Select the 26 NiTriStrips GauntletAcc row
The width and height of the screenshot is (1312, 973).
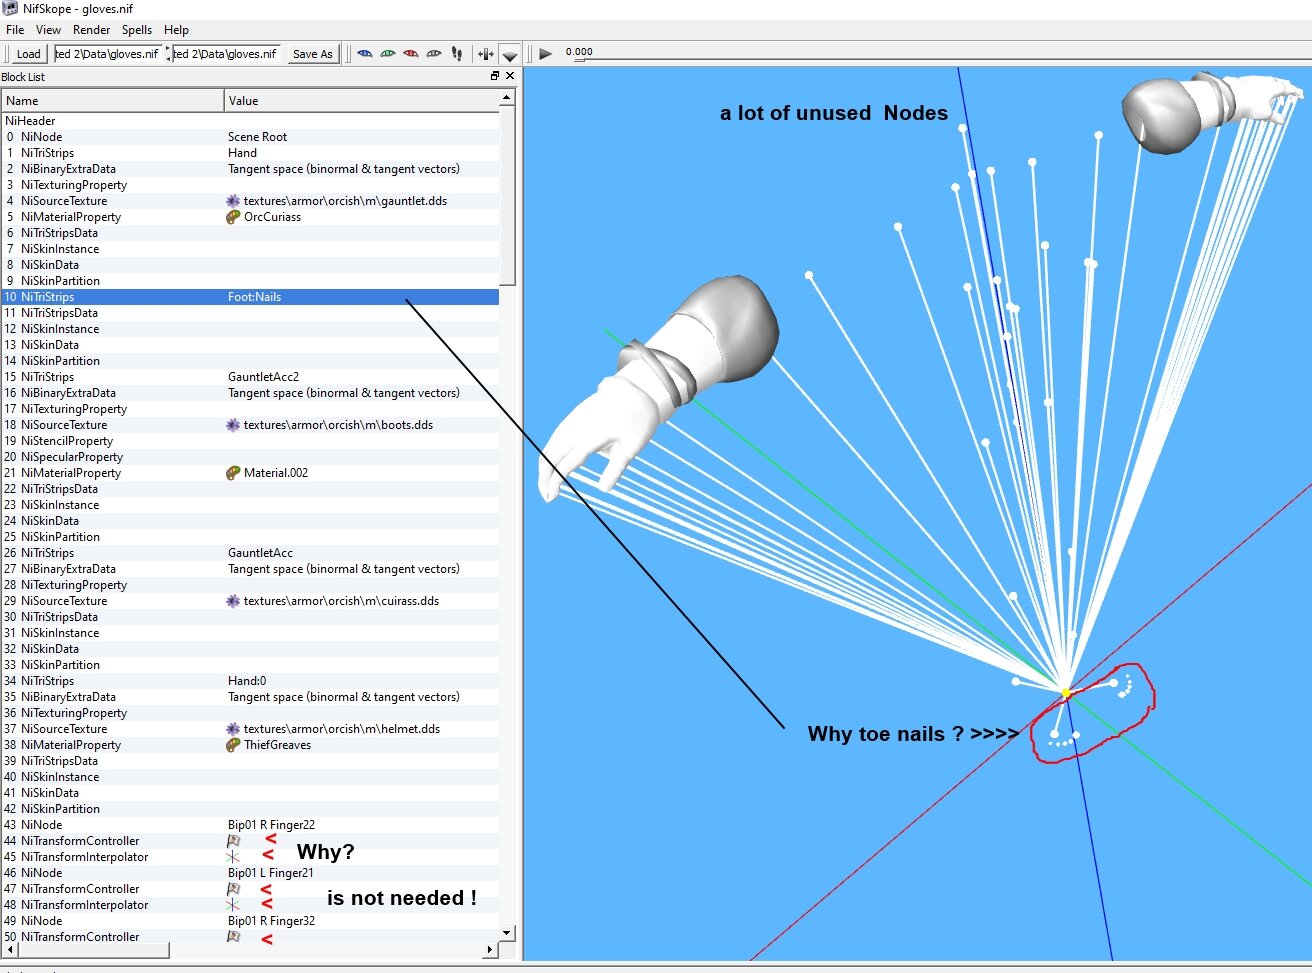click(250, 553)
